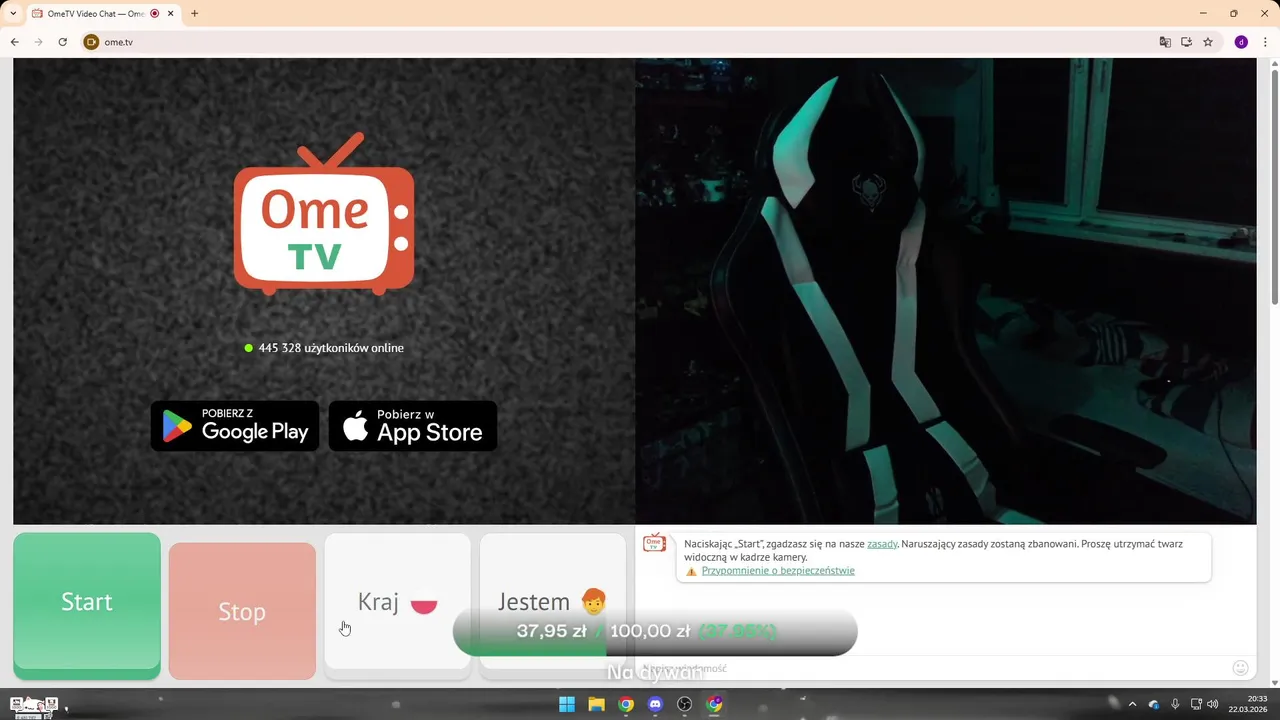Click the green Start button
The width and height of the screenshot is (1280, 720).
click(x=87, y=606)
